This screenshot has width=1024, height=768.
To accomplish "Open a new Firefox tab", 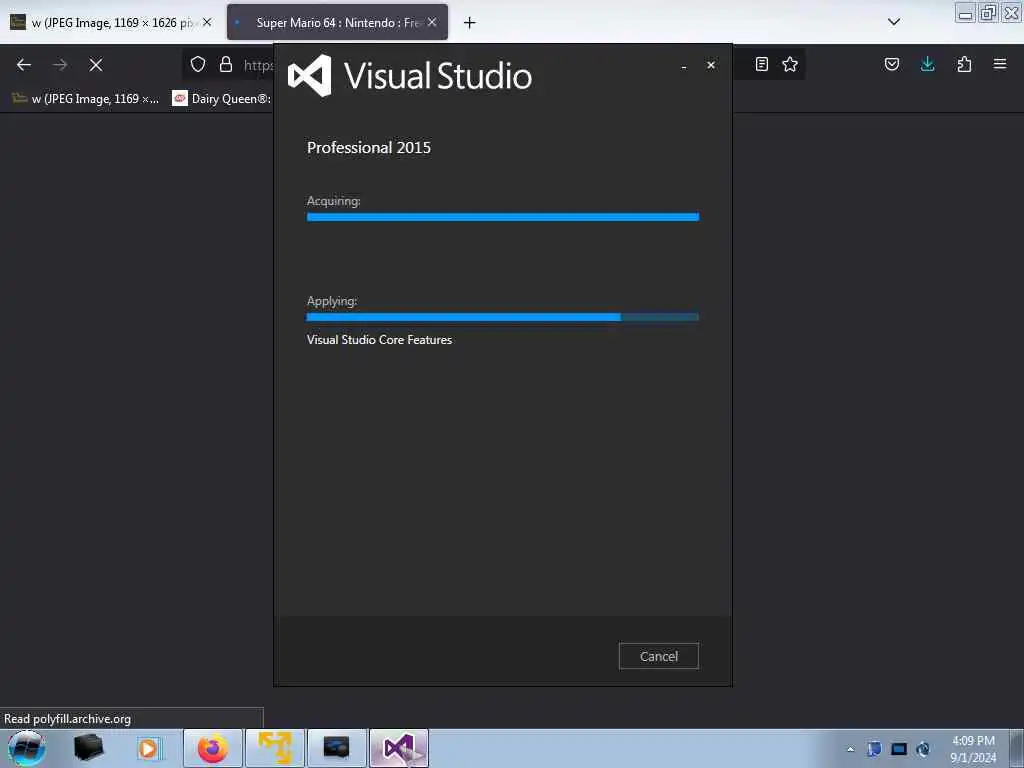I will 470,23.
